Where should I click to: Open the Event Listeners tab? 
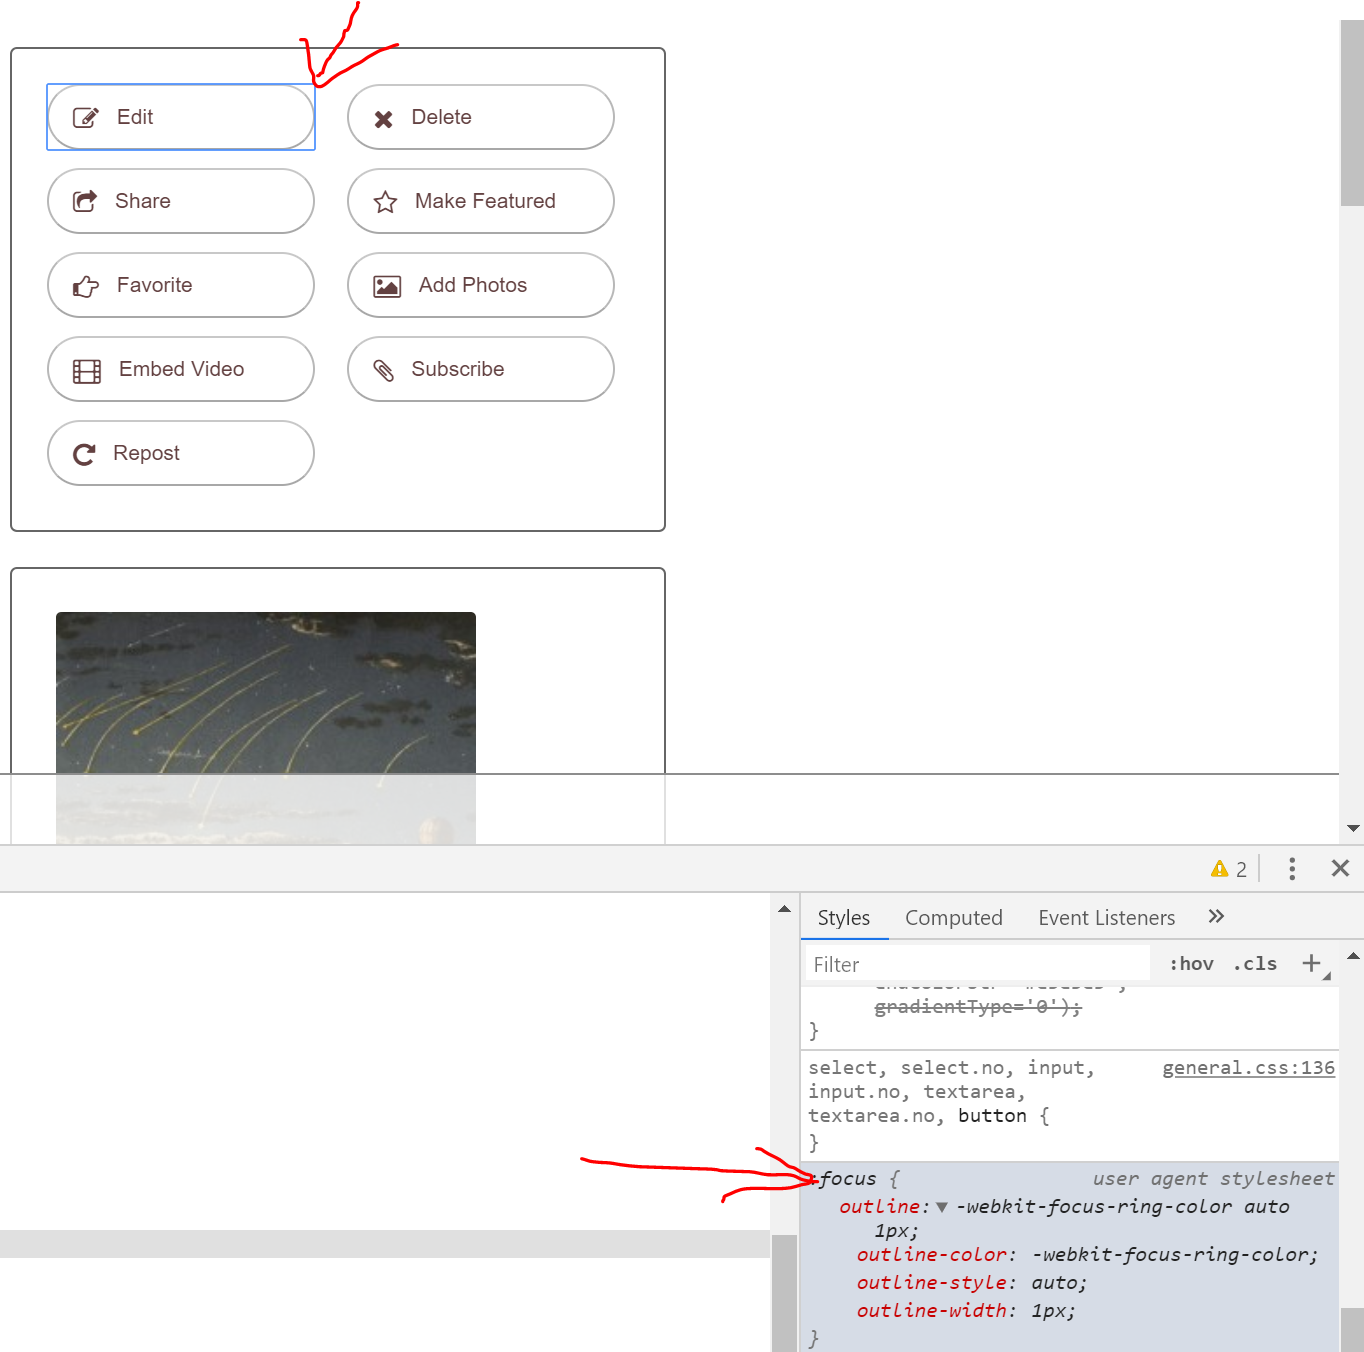pyautogui.click(x=1106, y=918)
